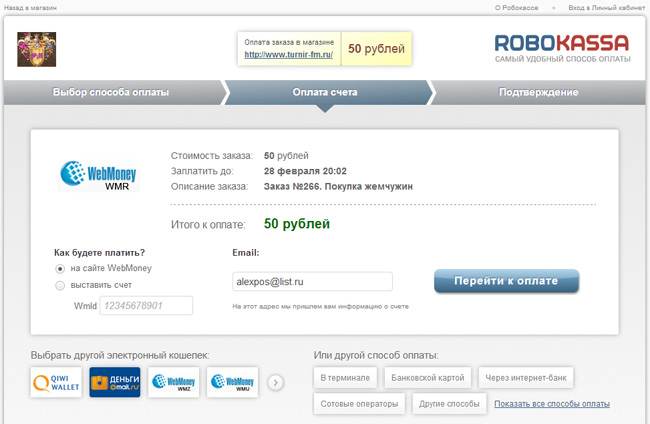The height and width of the screenshot is (424, 650).
Task: Open the 'Выбор способа оплаты' step tab
Action: tap(111, 92)
